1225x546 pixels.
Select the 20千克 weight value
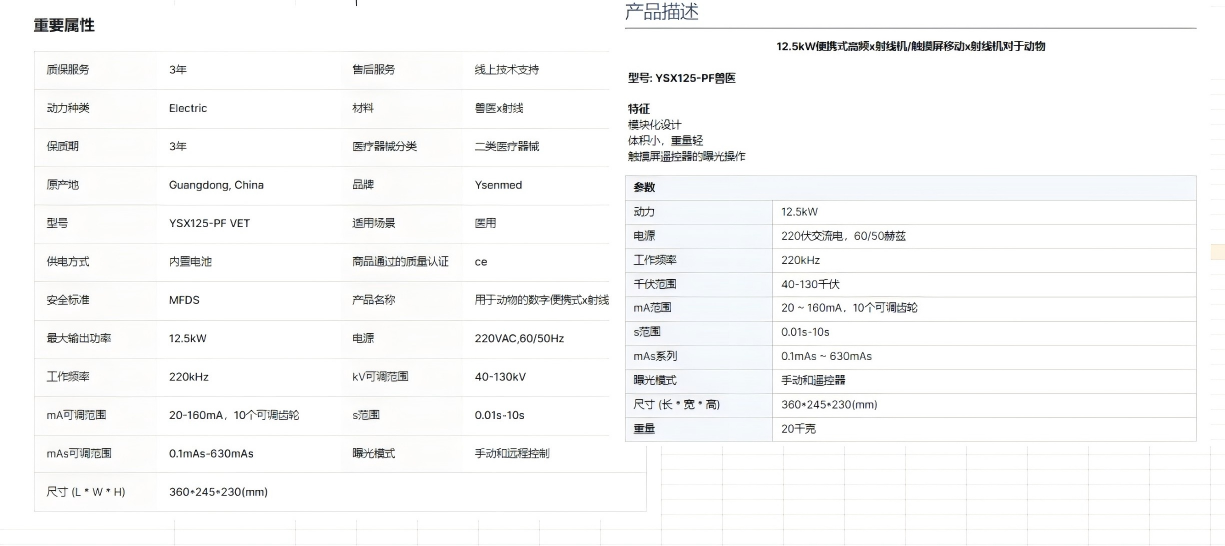coord(798,429)
